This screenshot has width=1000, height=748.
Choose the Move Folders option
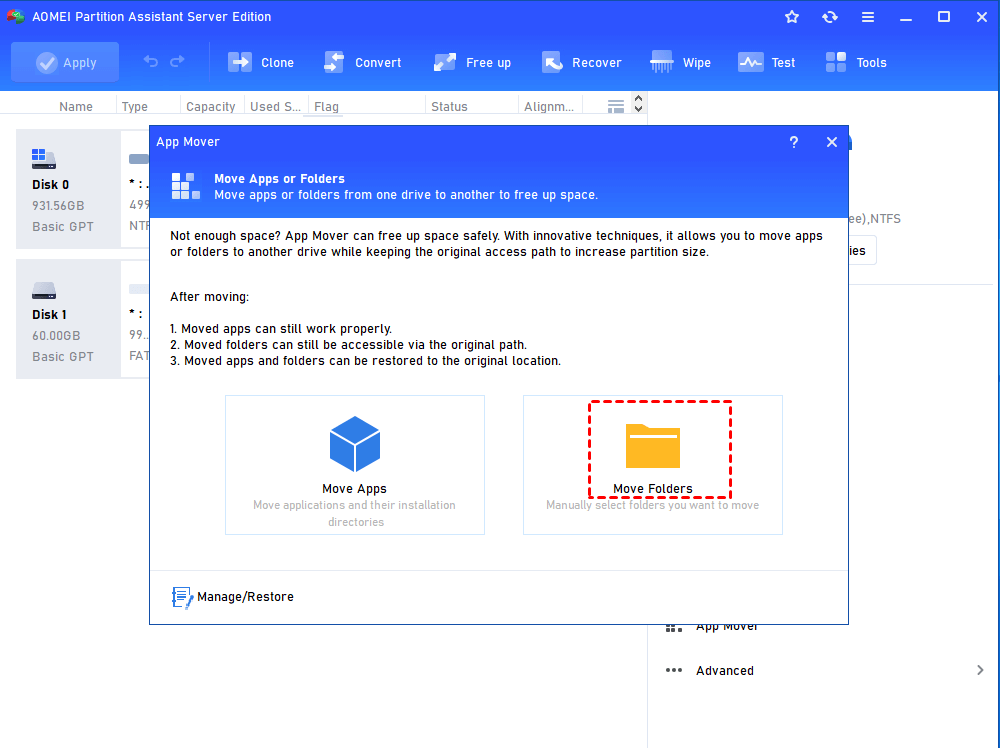click(x=652, y=465)
